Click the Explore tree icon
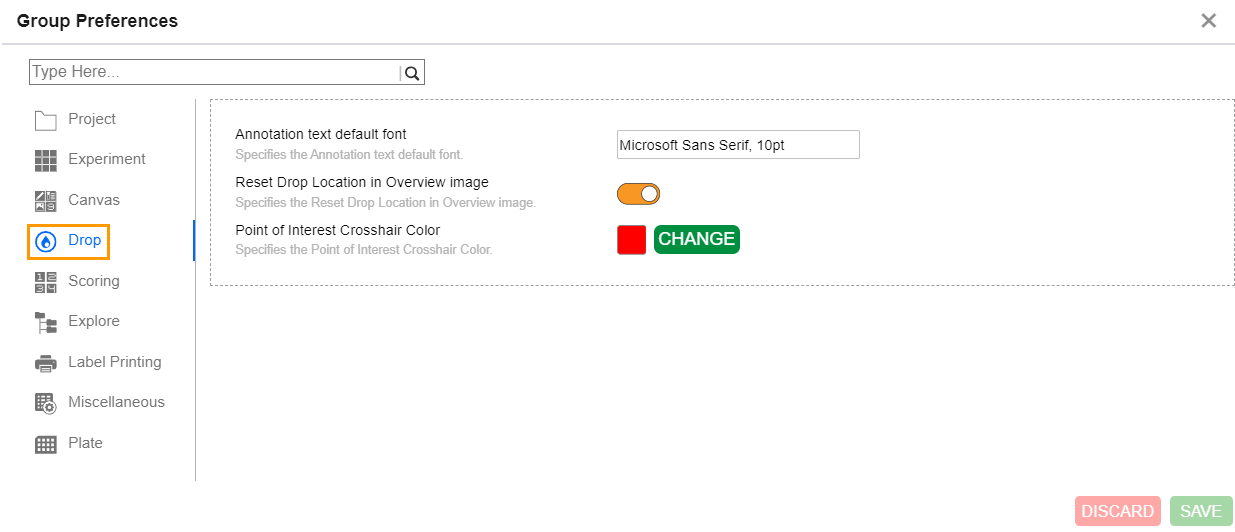 (46, 322)
